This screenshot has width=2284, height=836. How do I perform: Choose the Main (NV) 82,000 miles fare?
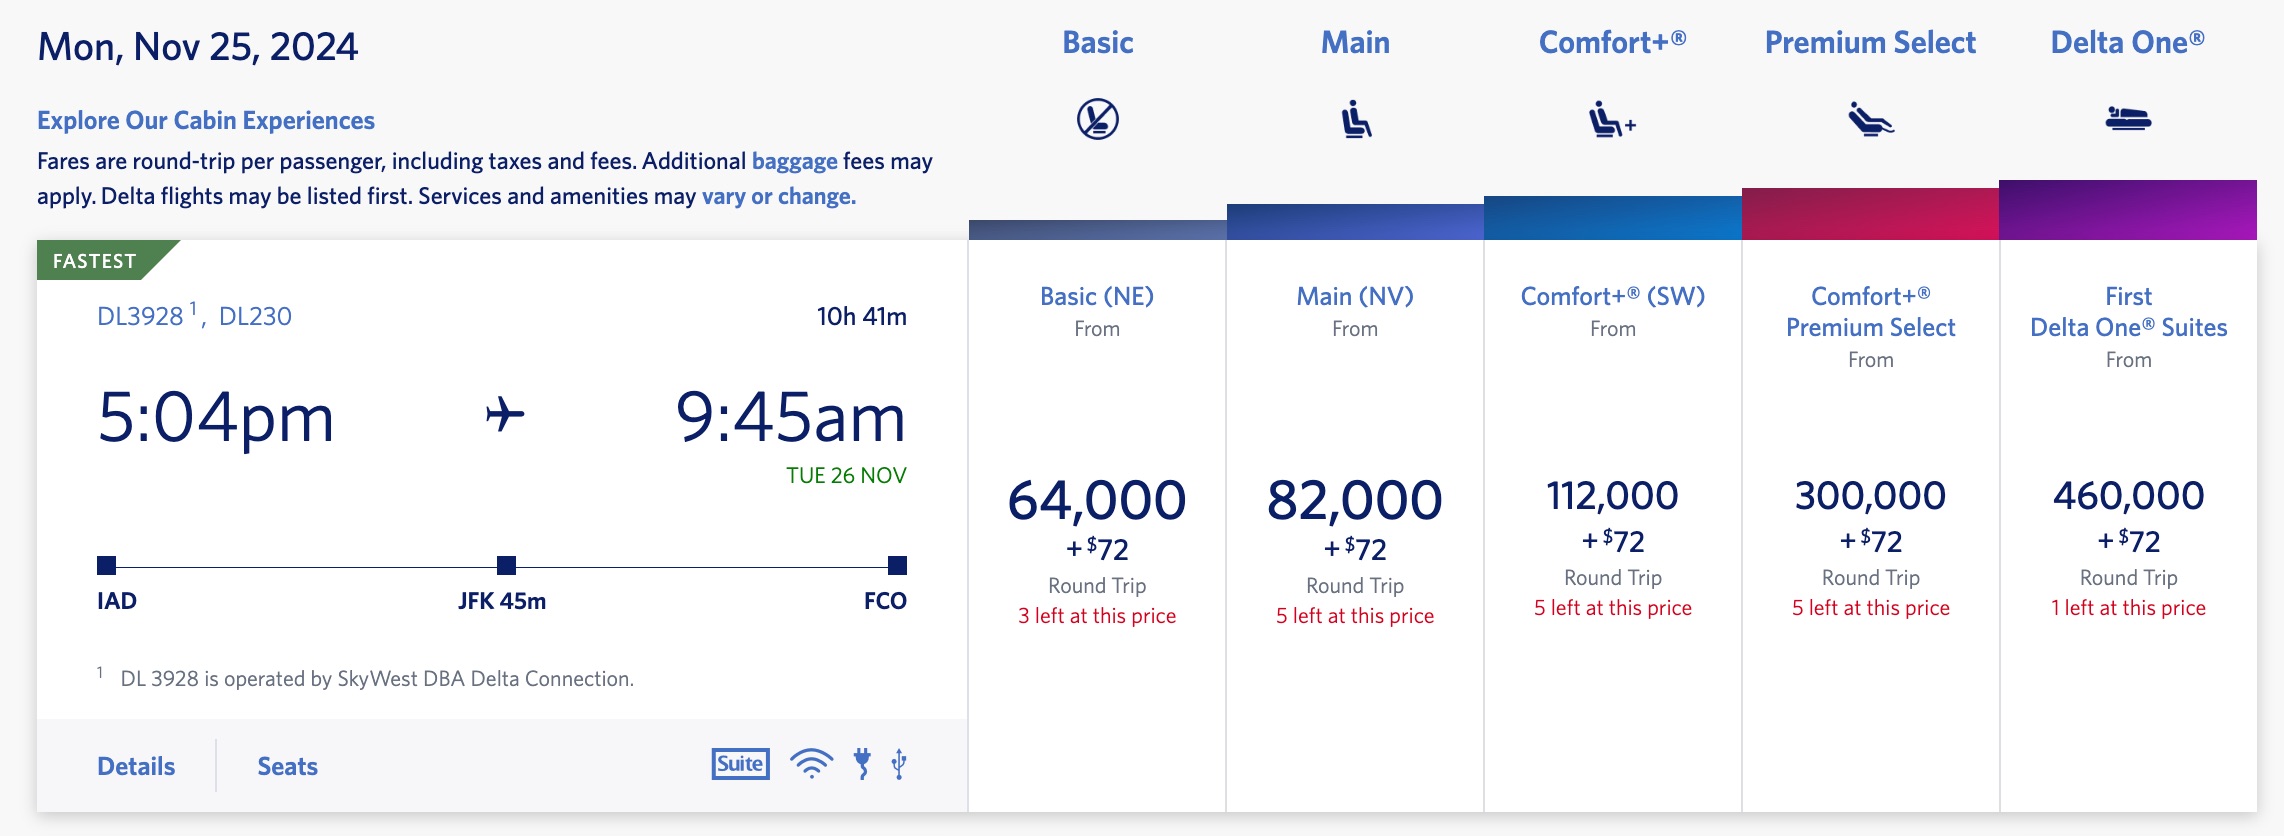pos(1355,500)
